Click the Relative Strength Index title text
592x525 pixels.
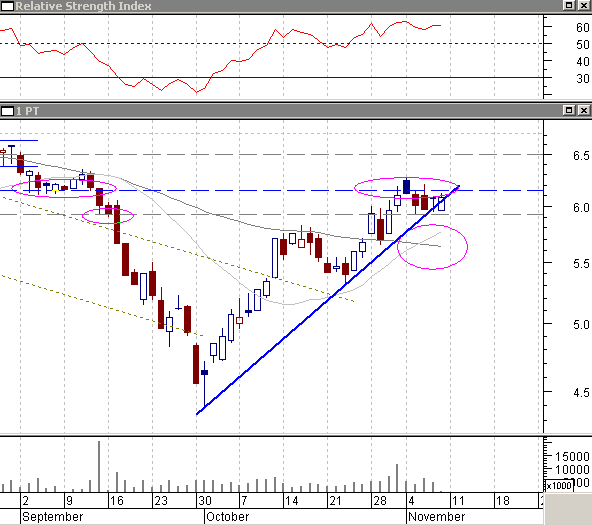[x=83, y=6]
